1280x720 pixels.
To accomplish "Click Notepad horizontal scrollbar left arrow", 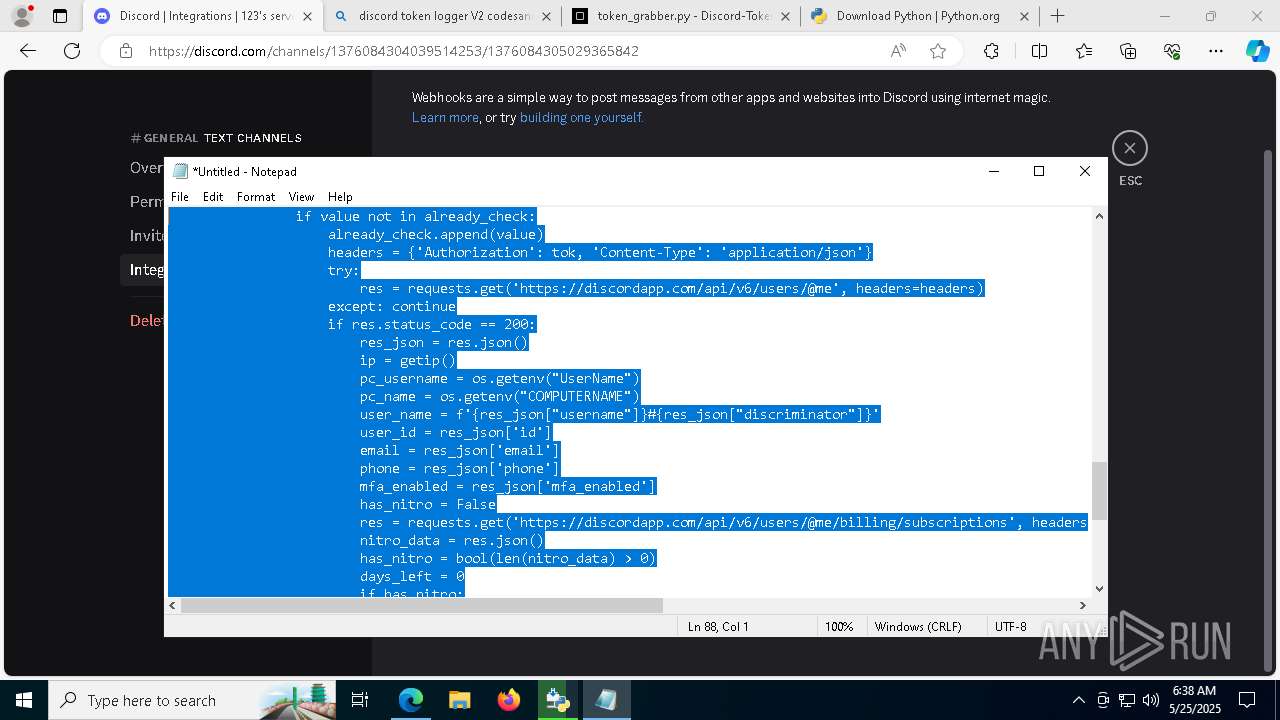I will pos(172,605).
